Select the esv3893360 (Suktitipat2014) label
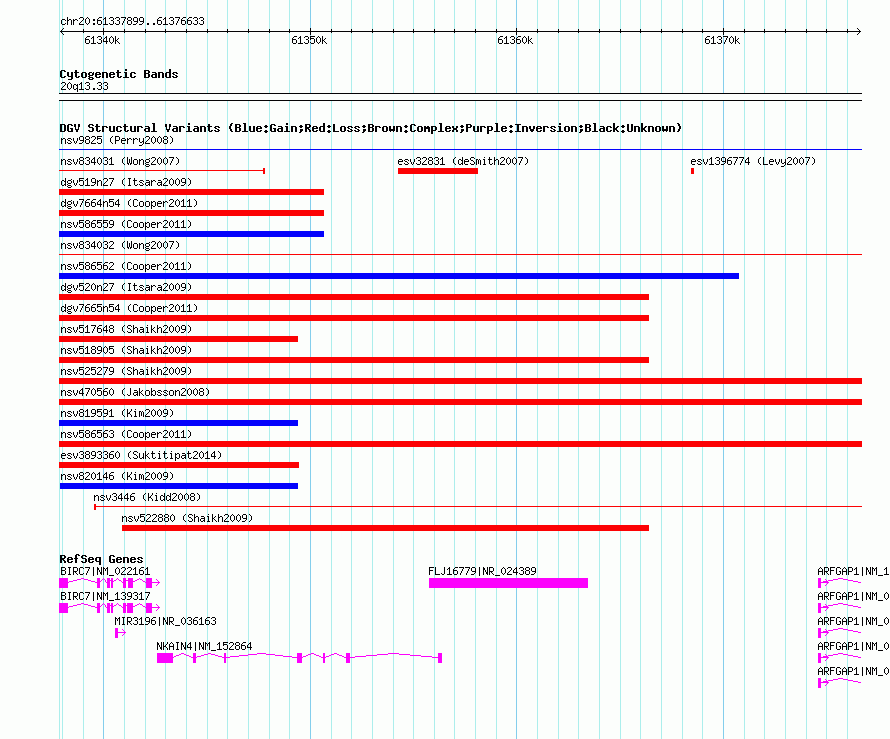This screenshot has width=890, height=739. click(141, 455)
